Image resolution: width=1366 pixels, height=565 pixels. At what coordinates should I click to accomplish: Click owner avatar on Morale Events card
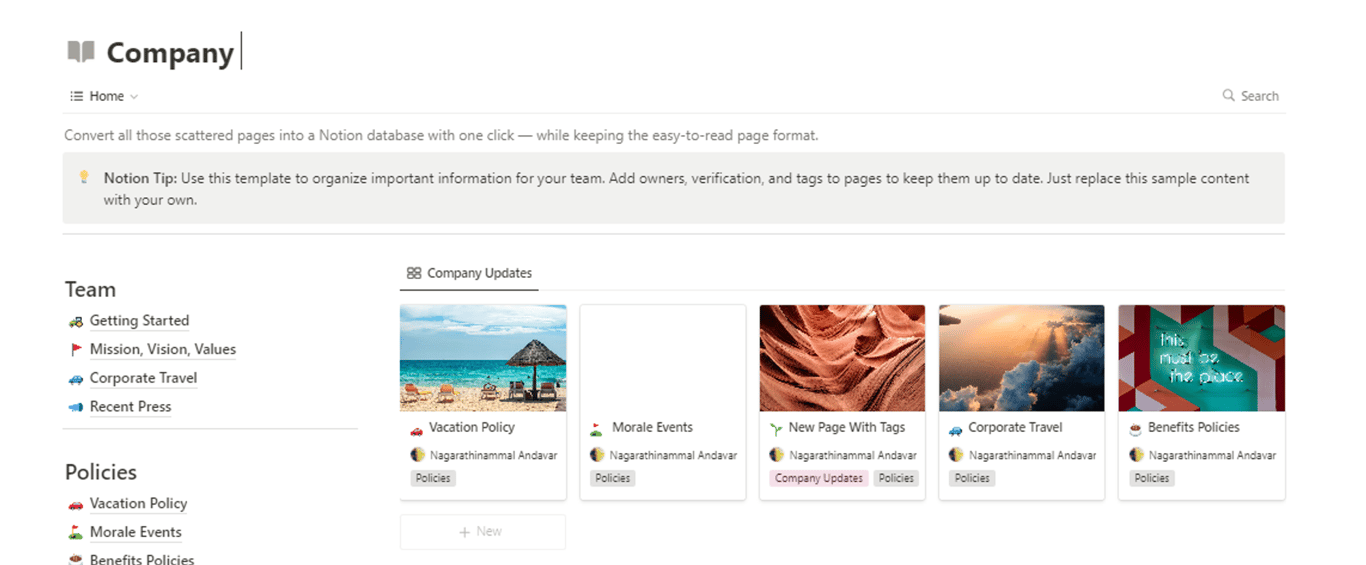pos(597,454)
